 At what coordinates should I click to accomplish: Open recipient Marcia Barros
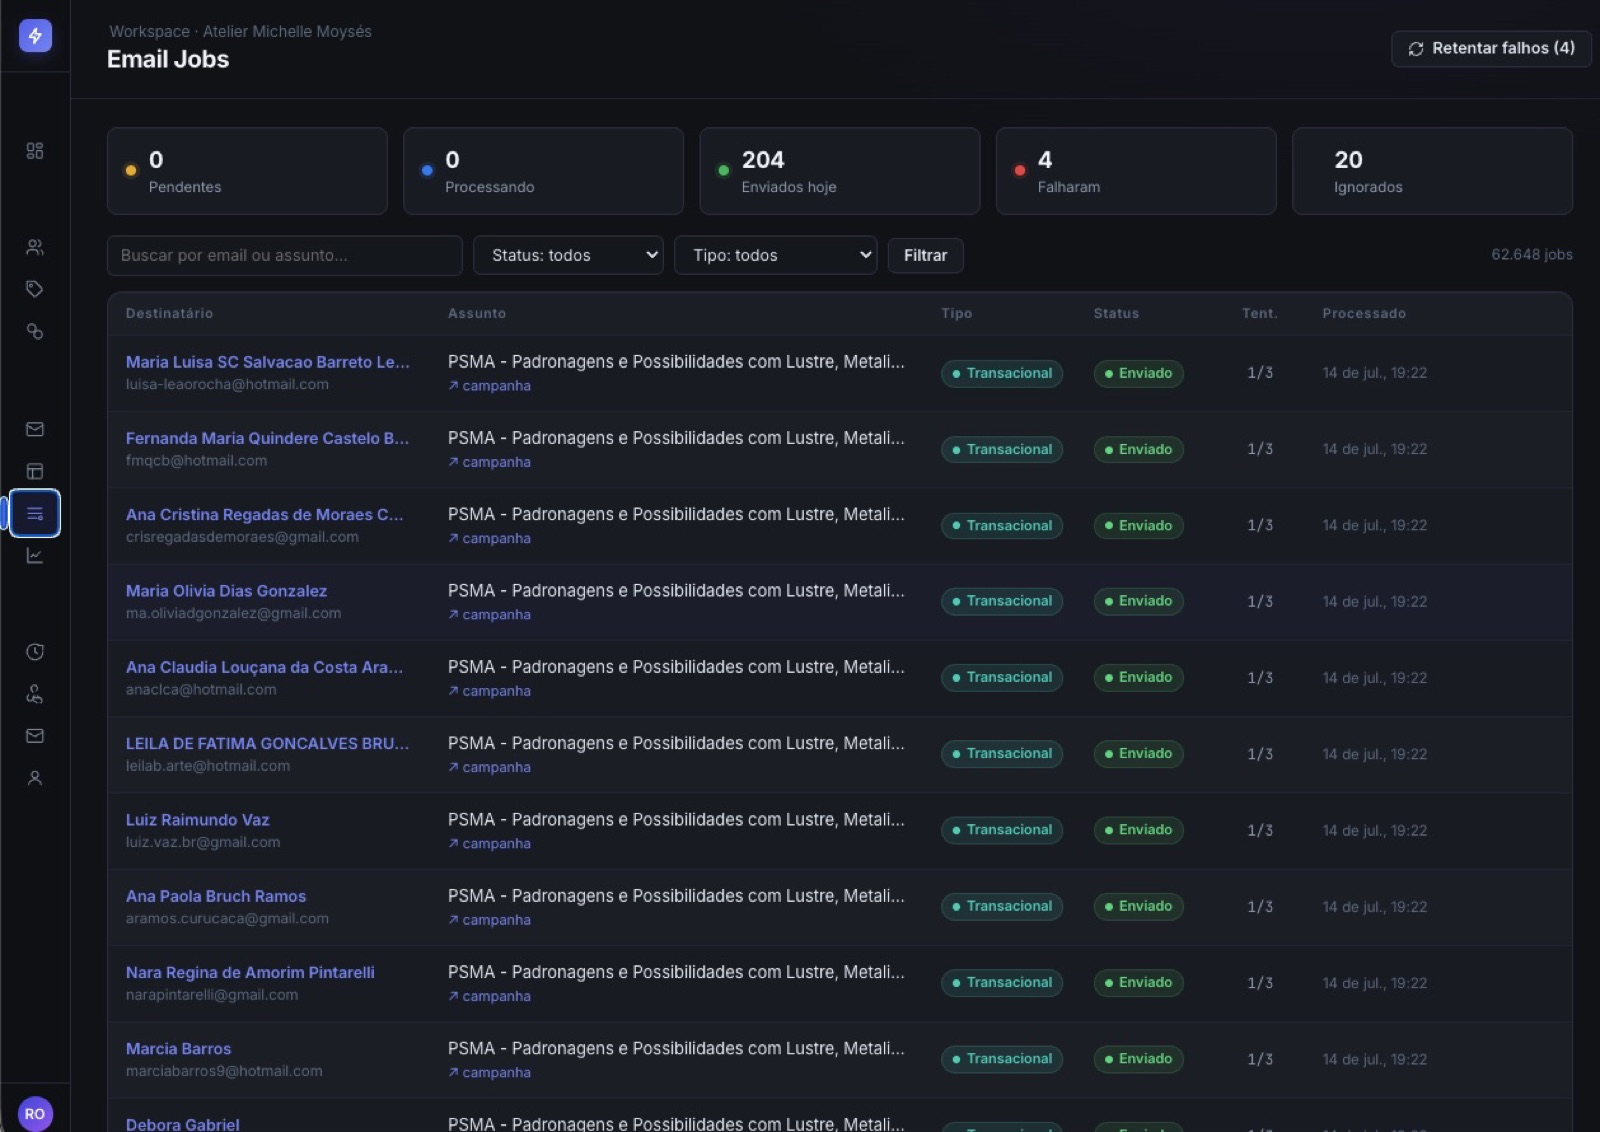(178, 1048)
